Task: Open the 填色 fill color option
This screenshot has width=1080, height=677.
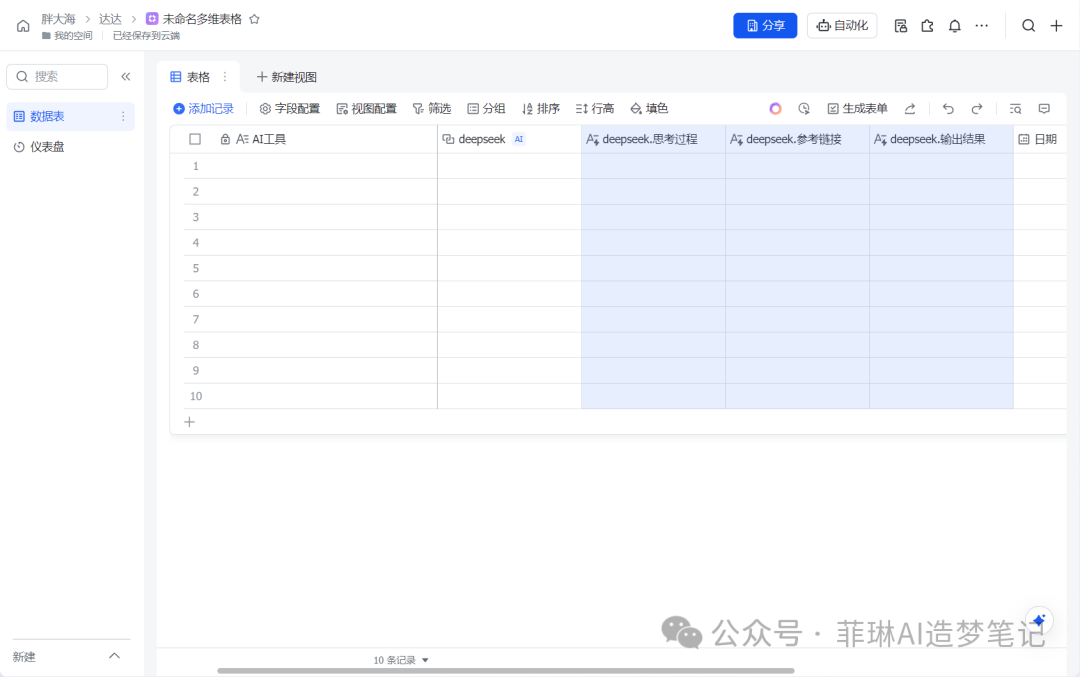Action: click(x=649, y=109)
